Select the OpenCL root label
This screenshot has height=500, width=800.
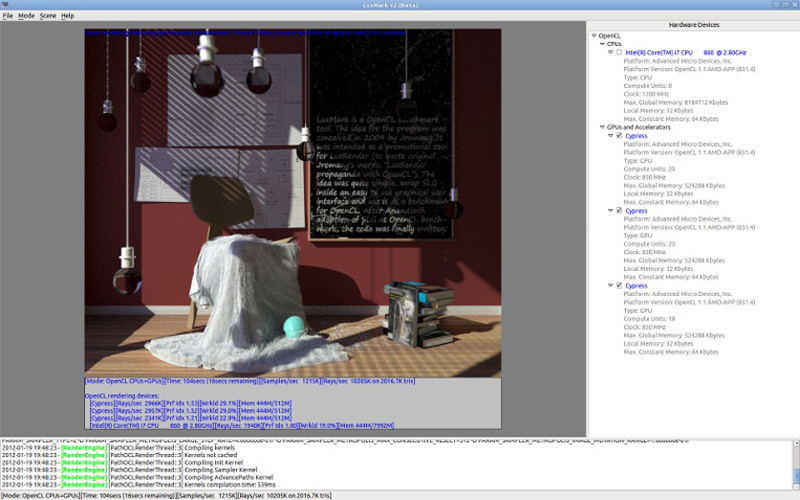[x=609, y=36]
